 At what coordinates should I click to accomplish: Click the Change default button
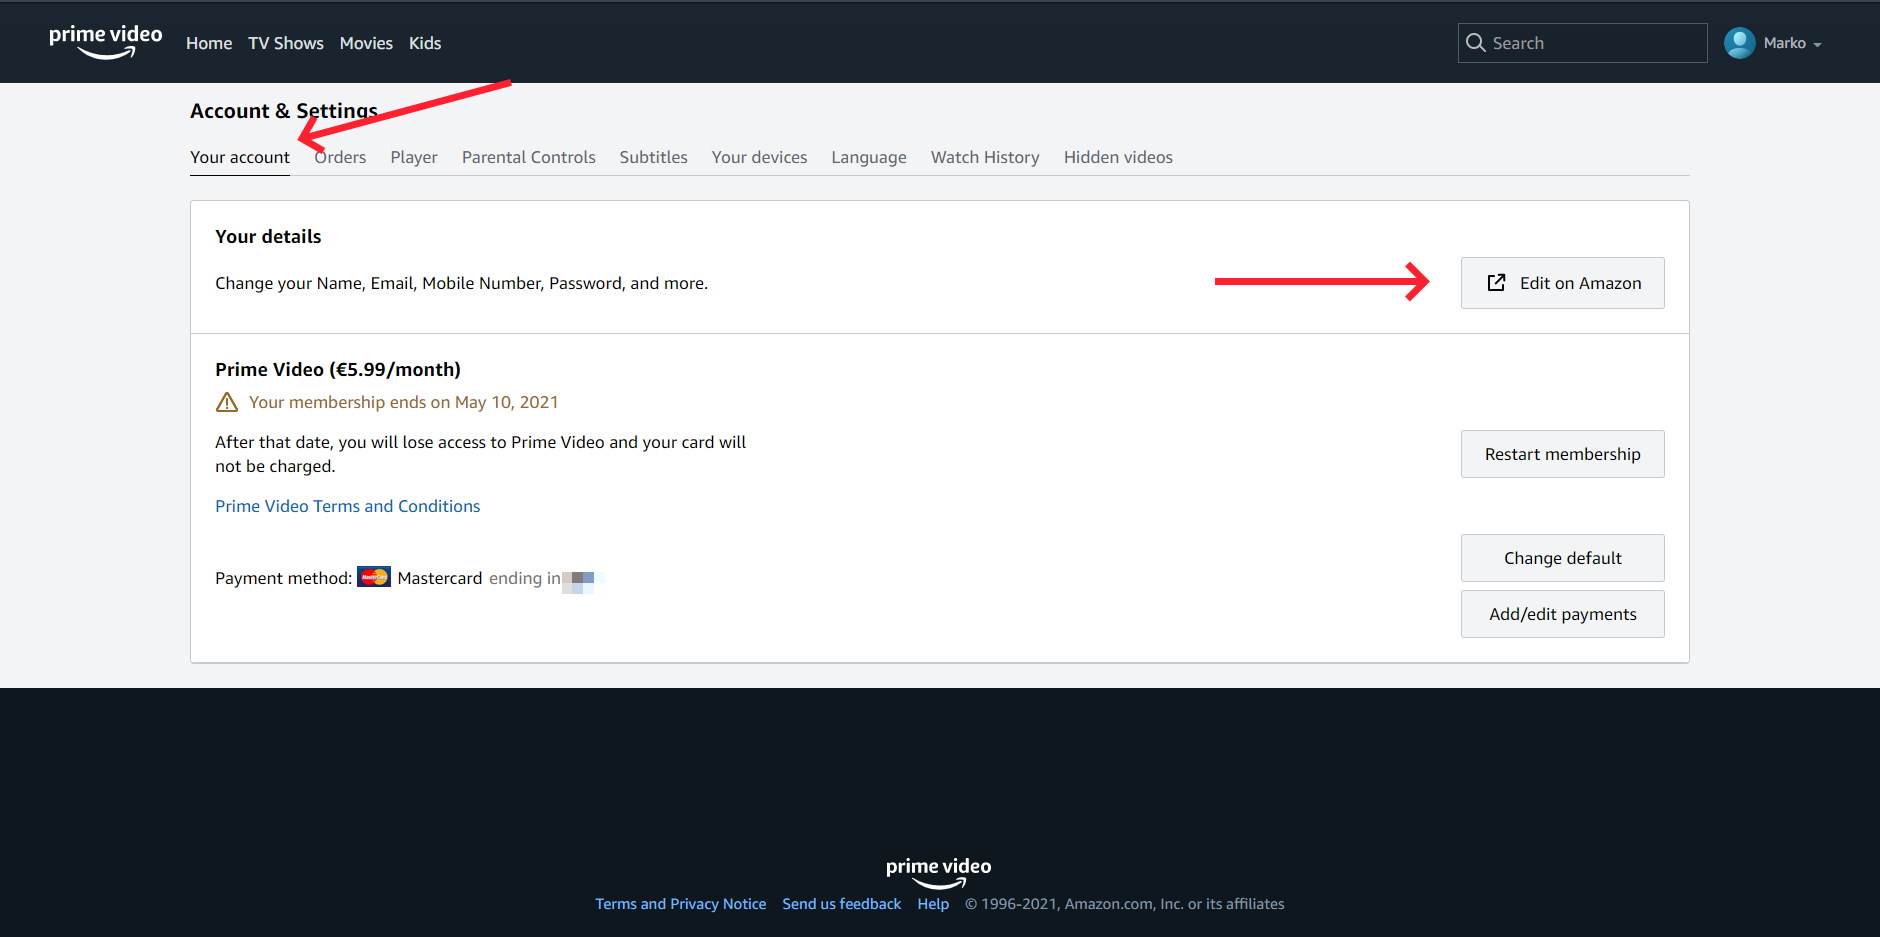(1562, 558)
